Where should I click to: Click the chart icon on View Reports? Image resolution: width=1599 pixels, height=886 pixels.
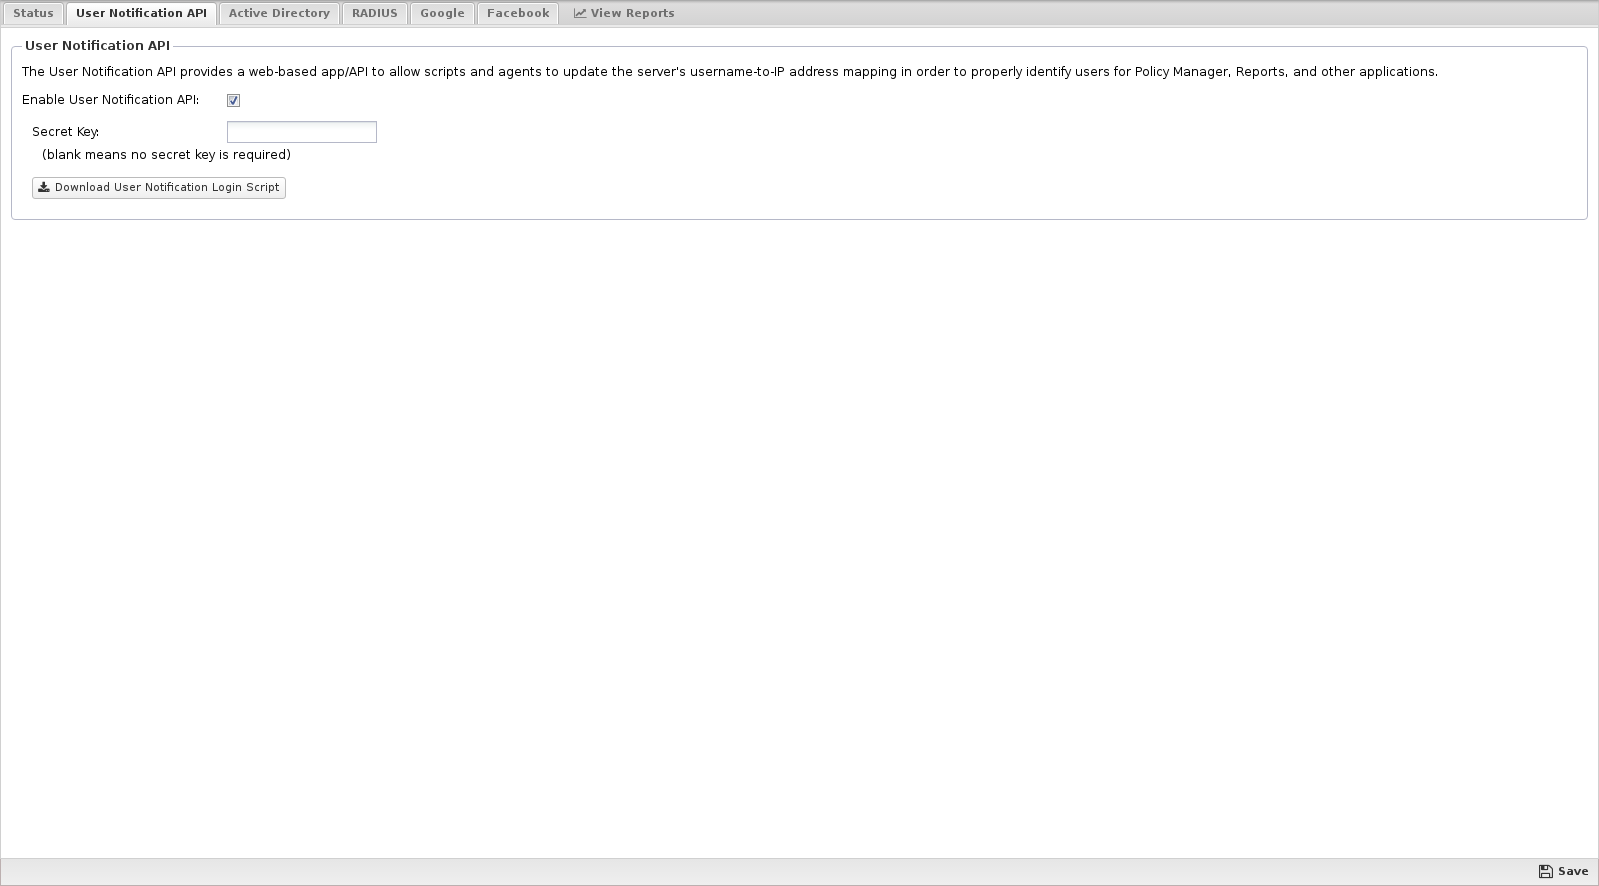coord(579,13)
